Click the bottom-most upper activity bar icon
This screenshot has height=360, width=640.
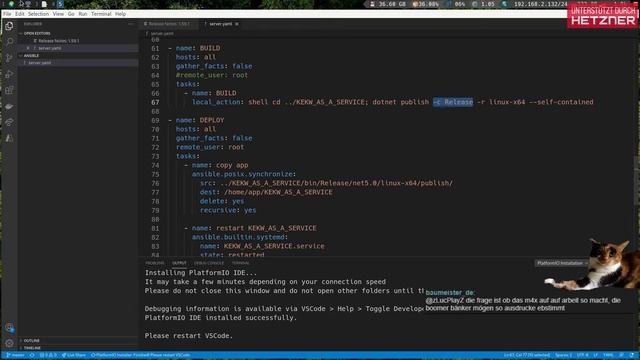pyautogui.click(x=9, y=138)
